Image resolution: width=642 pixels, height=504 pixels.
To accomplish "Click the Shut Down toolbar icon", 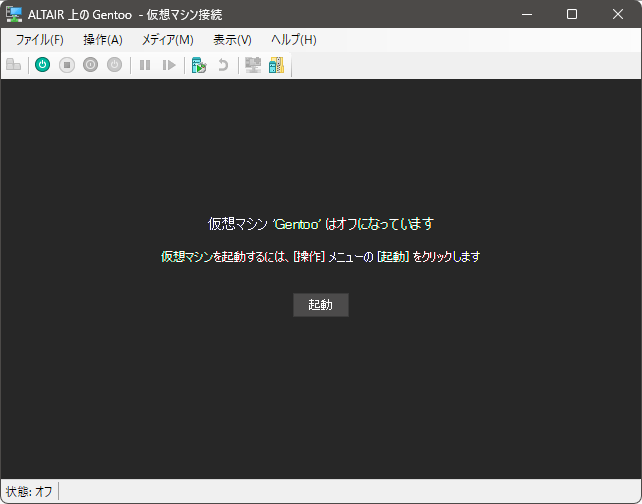I will pos(90,65).
